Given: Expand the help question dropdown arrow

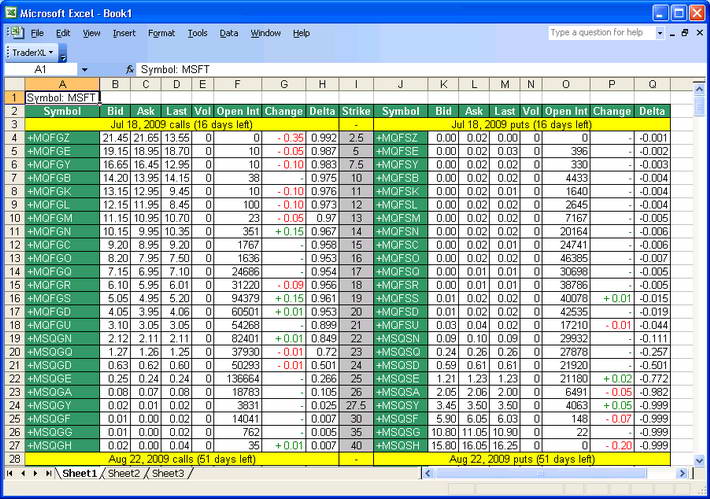Looking at the screenshot, I should pyautogui.click(x=660, y=33).
